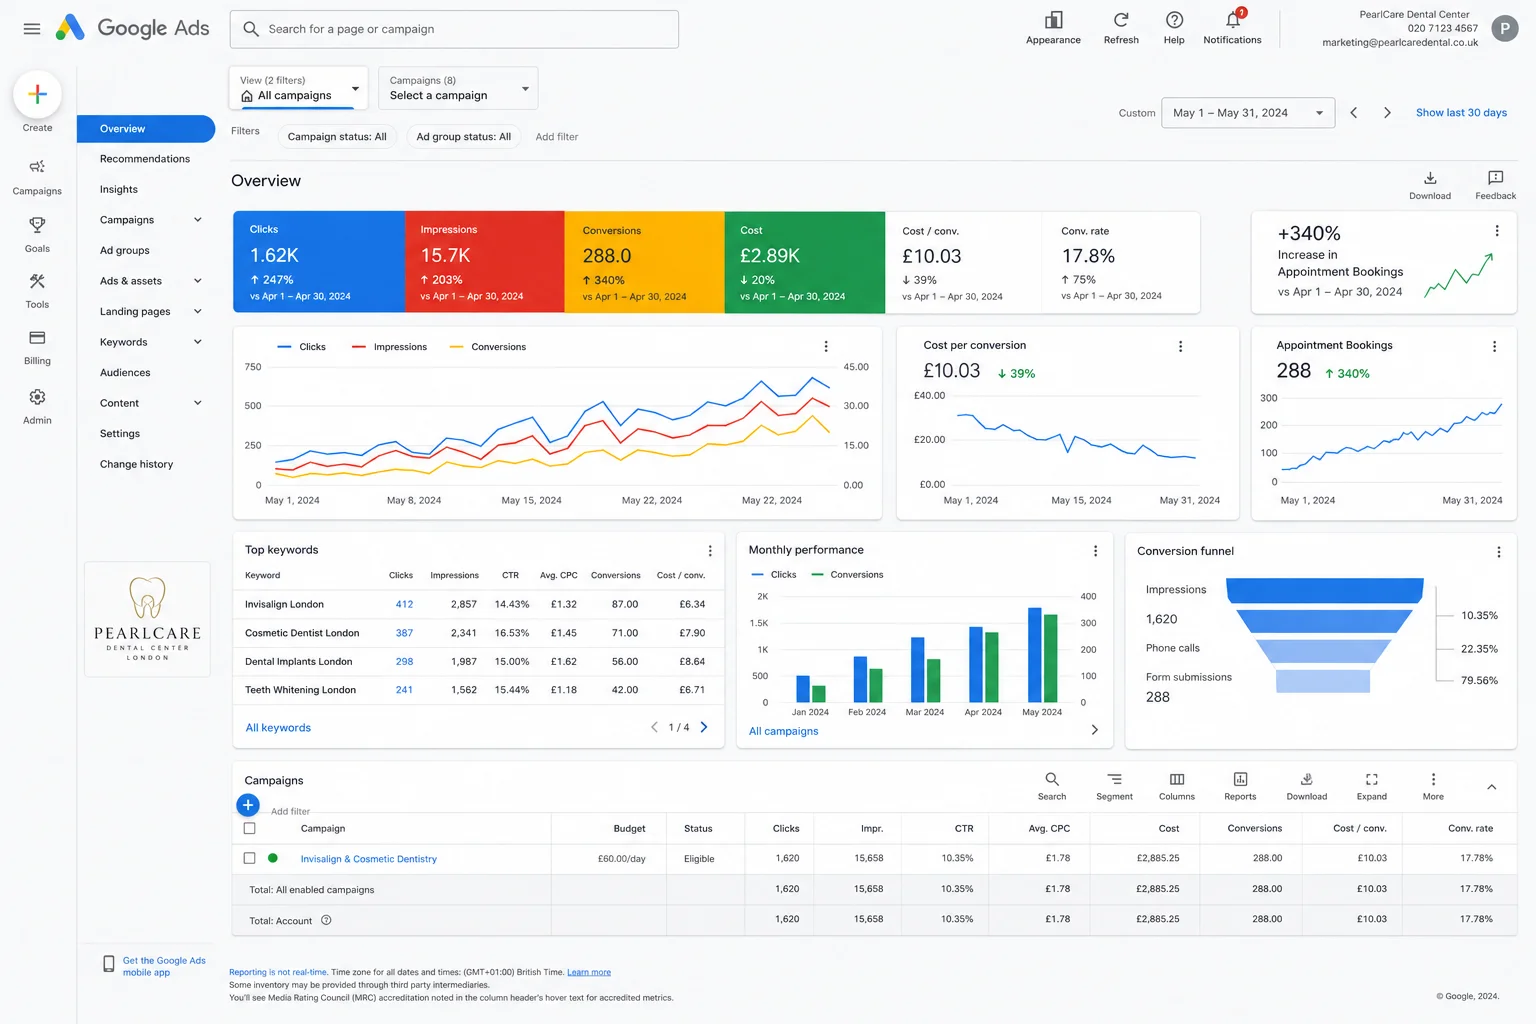
Task: Click the Create plus button
Action: pyautogui.click(x=37, y=94)
